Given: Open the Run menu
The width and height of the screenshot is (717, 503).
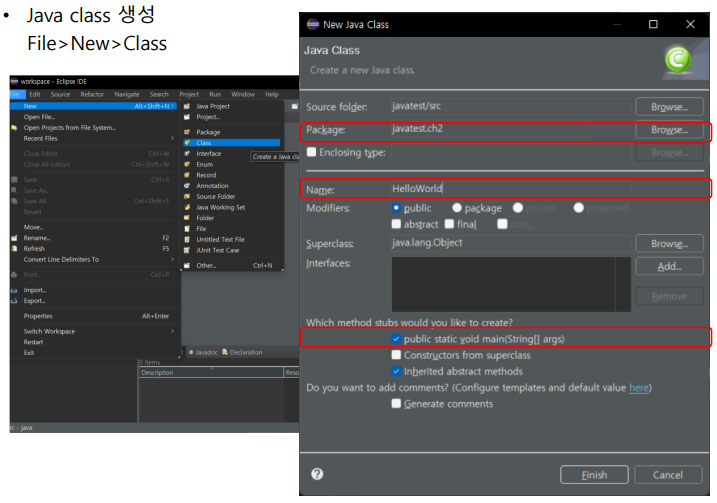Looking at the screenshot, I should click(215, 94).
